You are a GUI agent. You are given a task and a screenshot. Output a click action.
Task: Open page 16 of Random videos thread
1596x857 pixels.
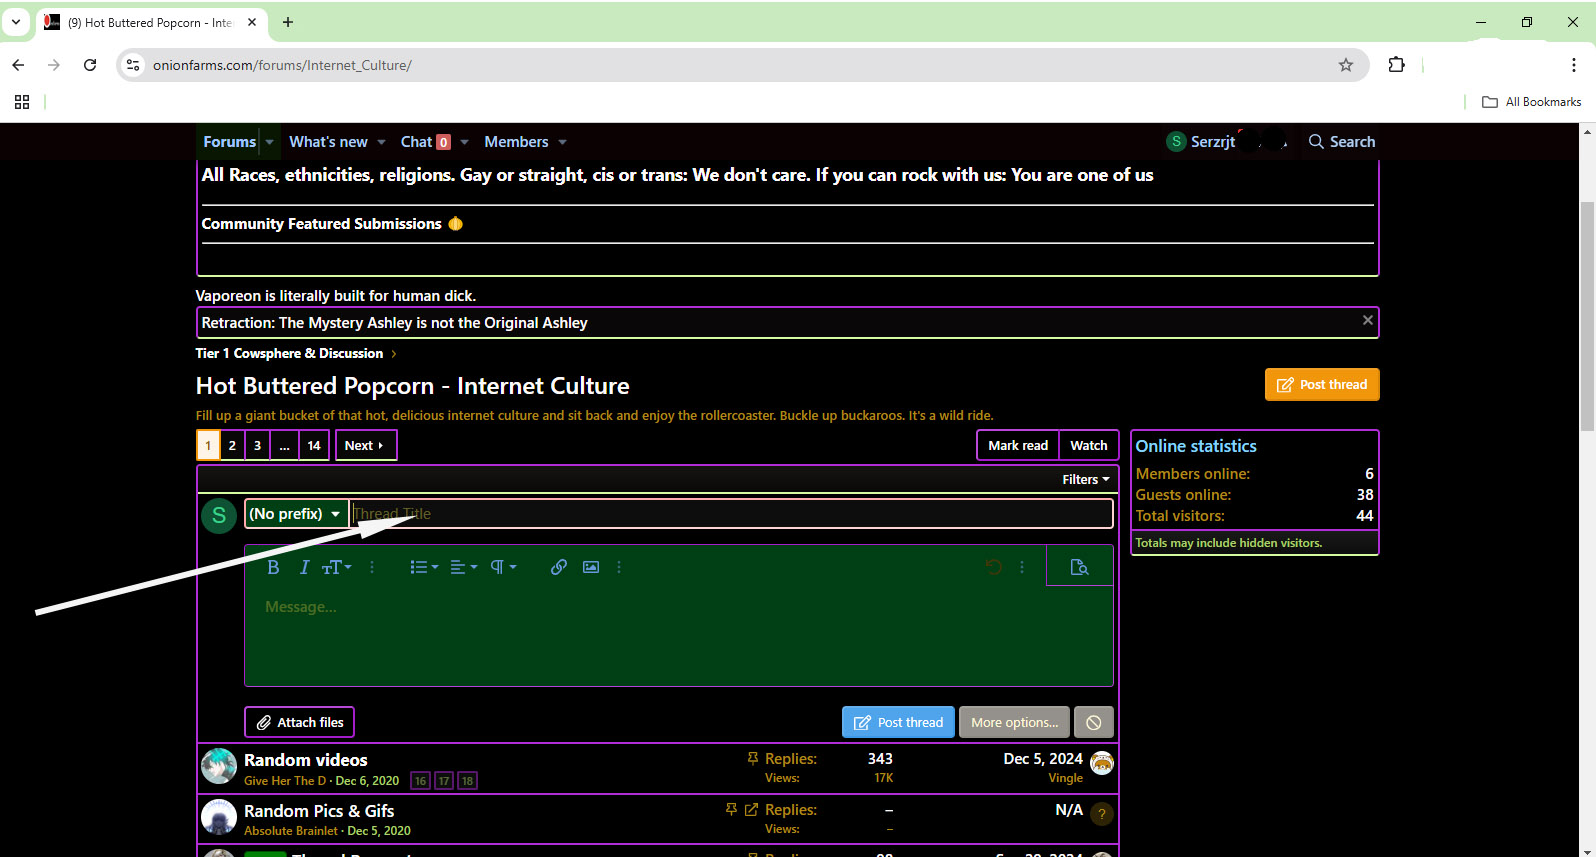(x=421, y=781)
